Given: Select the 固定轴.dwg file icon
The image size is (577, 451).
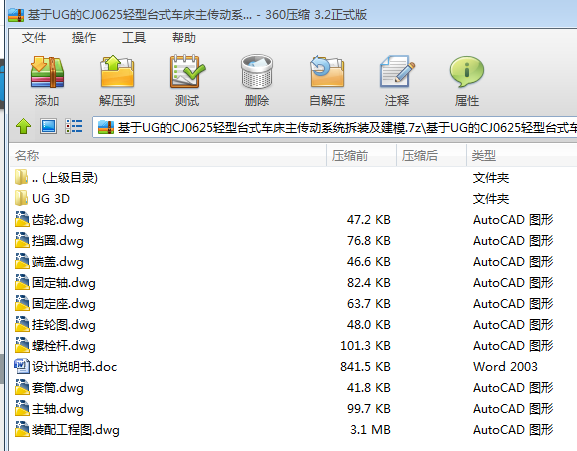Looking at the screenshot, I should pos(22,283).
